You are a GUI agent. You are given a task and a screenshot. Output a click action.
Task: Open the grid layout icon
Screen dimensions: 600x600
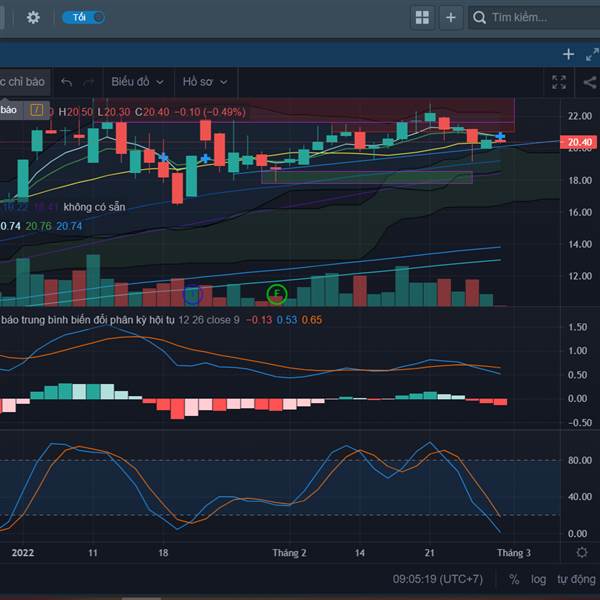click(422, 18)
